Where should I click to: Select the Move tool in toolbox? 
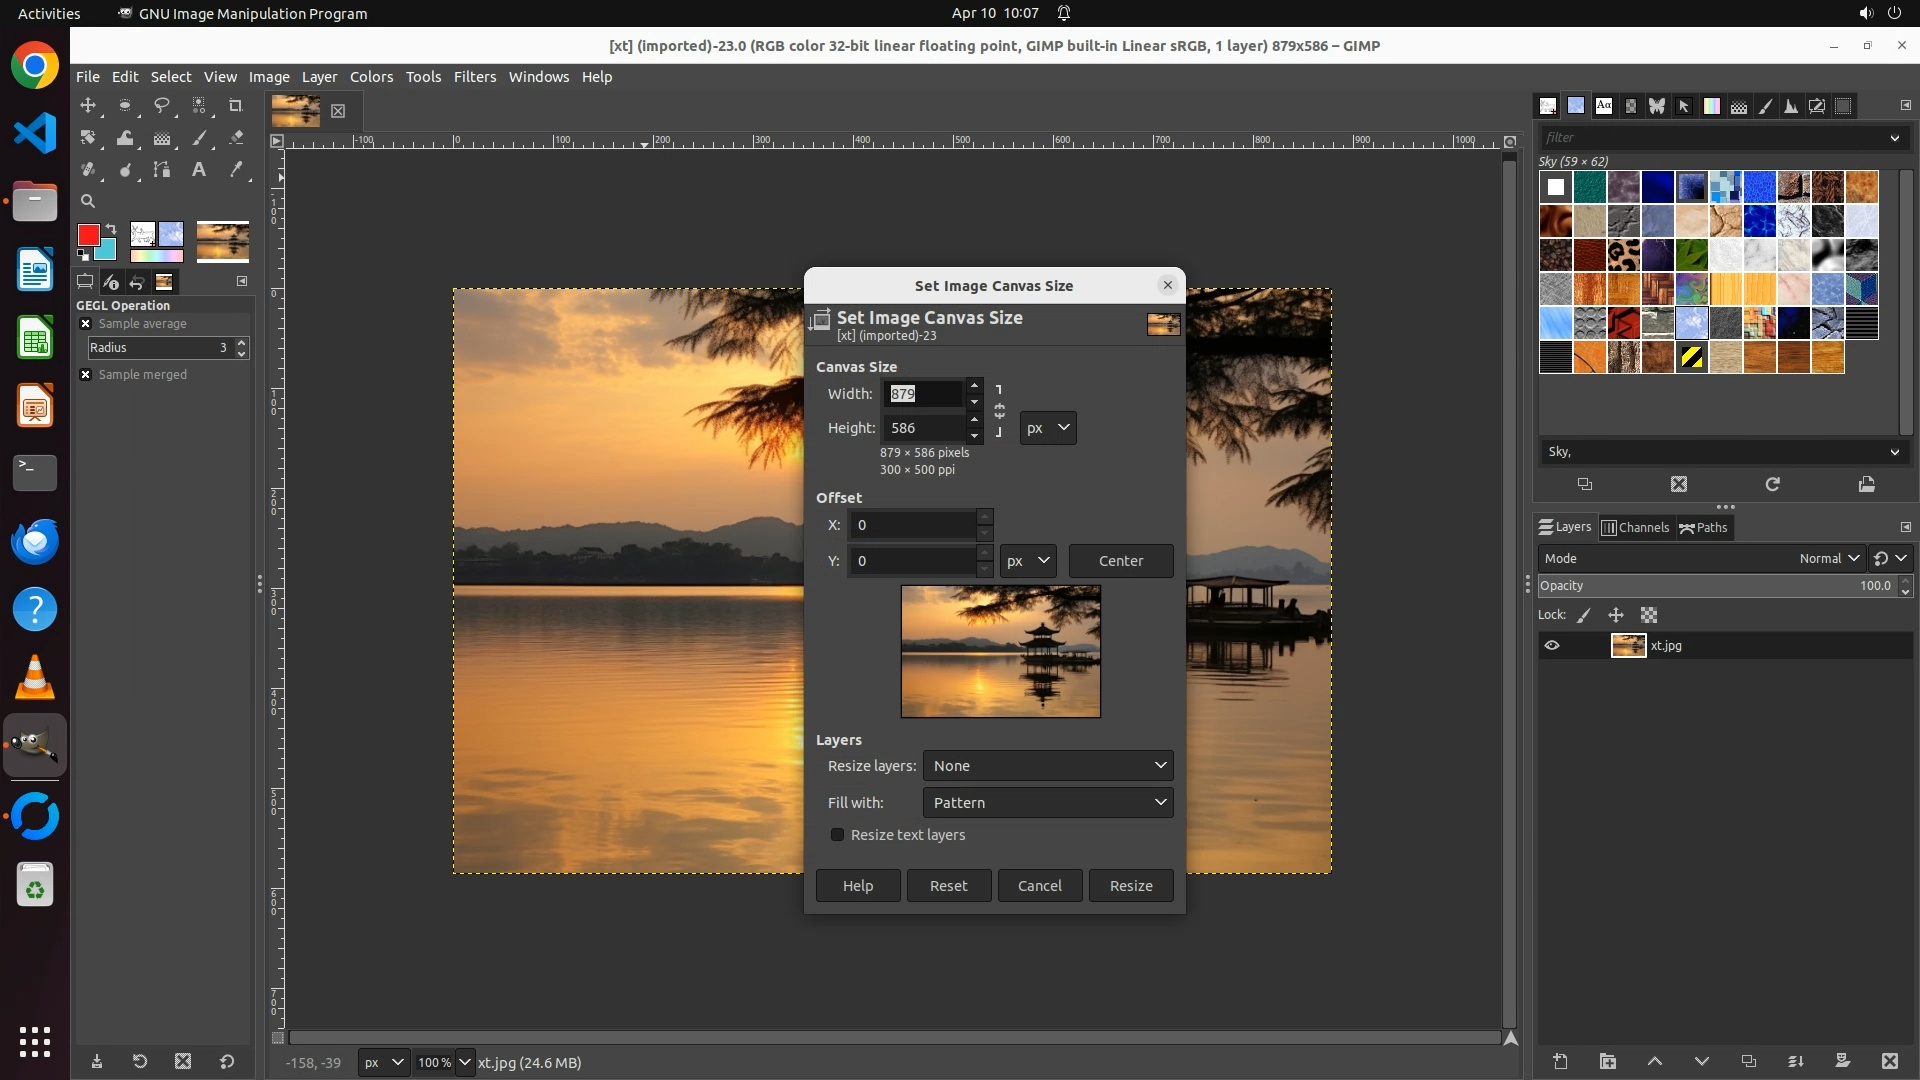88,105
